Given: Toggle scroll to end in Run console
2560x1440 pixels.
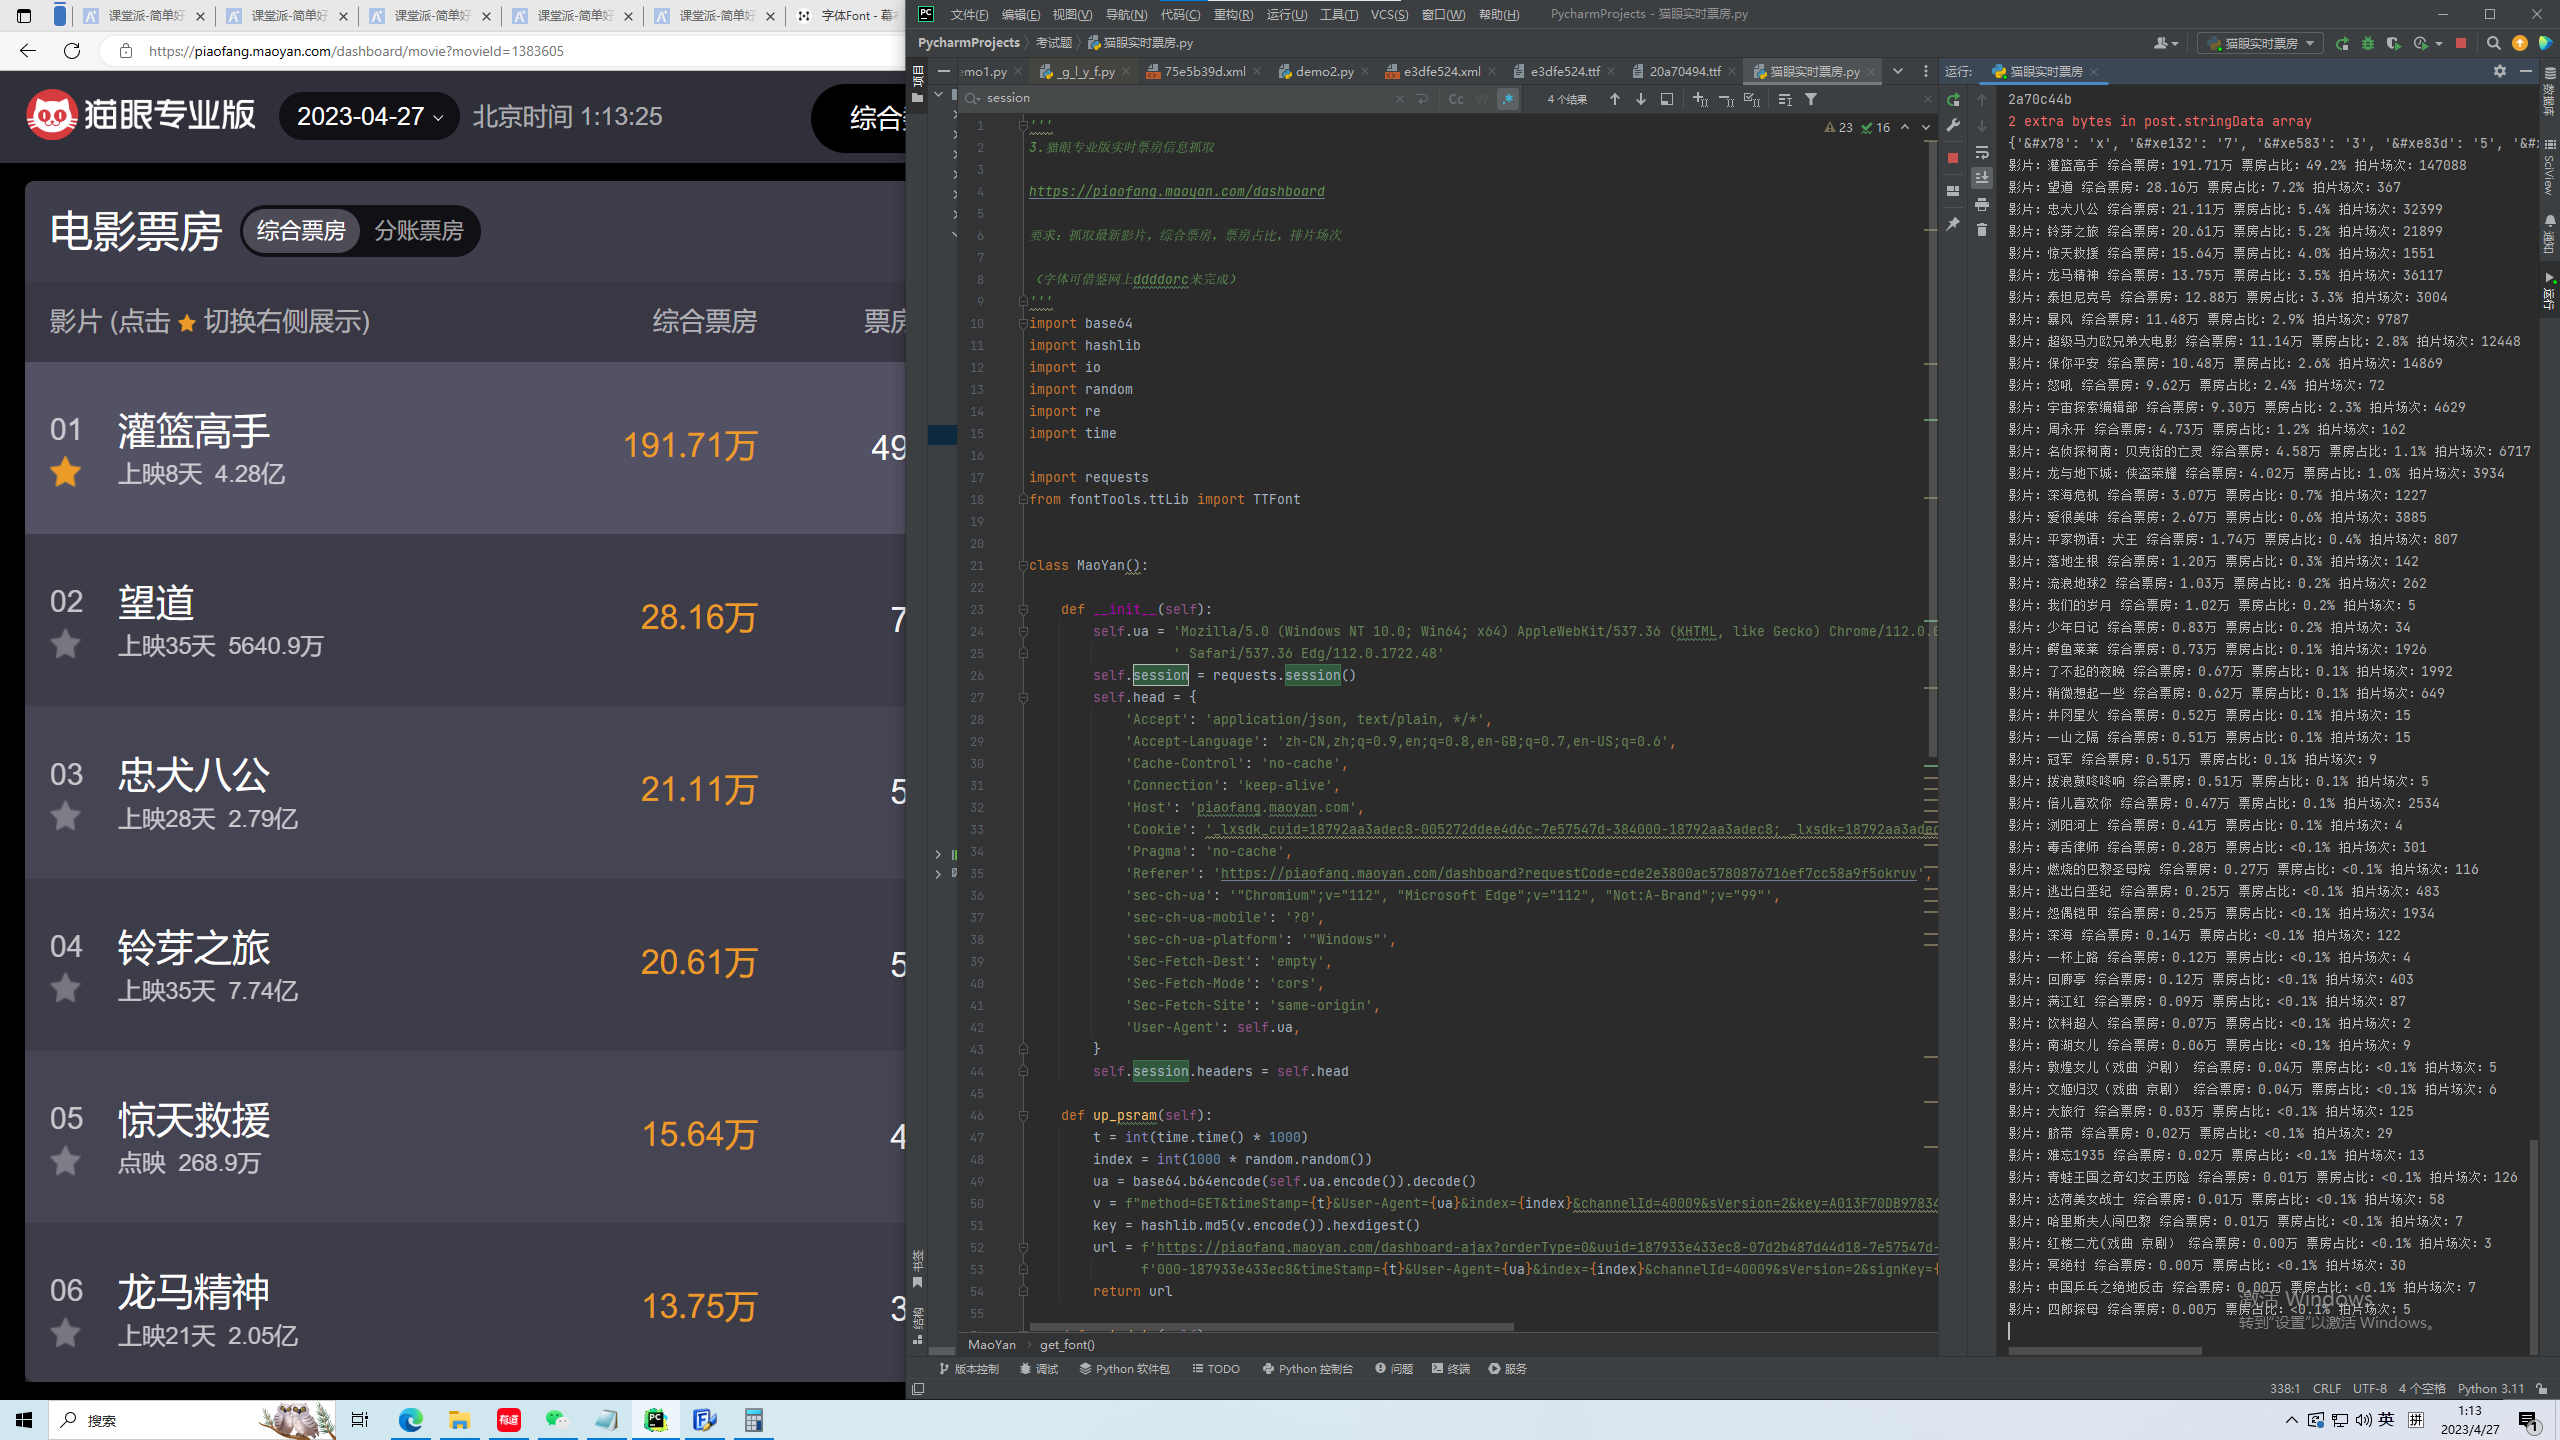Looking at the screenshot, I should click(x=1982, y=178).
